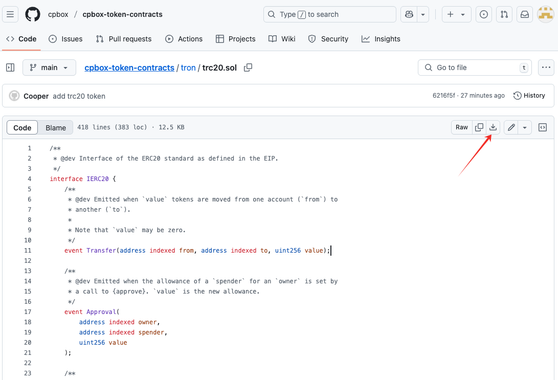Switch to the Projects tab
Viewport: 558px width, 380px height.
click(x=236, y=39)
